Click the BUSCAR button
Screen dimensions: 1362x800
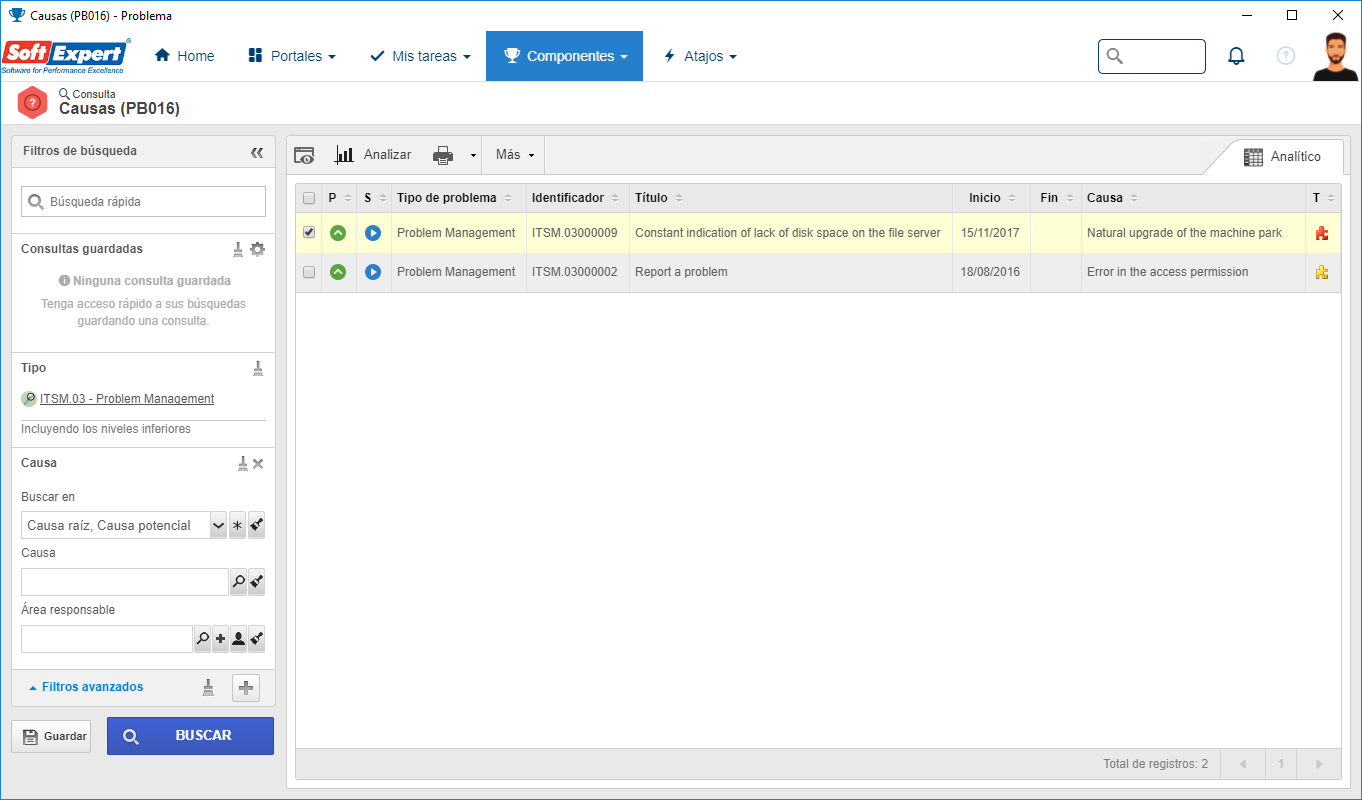tap(190, 736)
